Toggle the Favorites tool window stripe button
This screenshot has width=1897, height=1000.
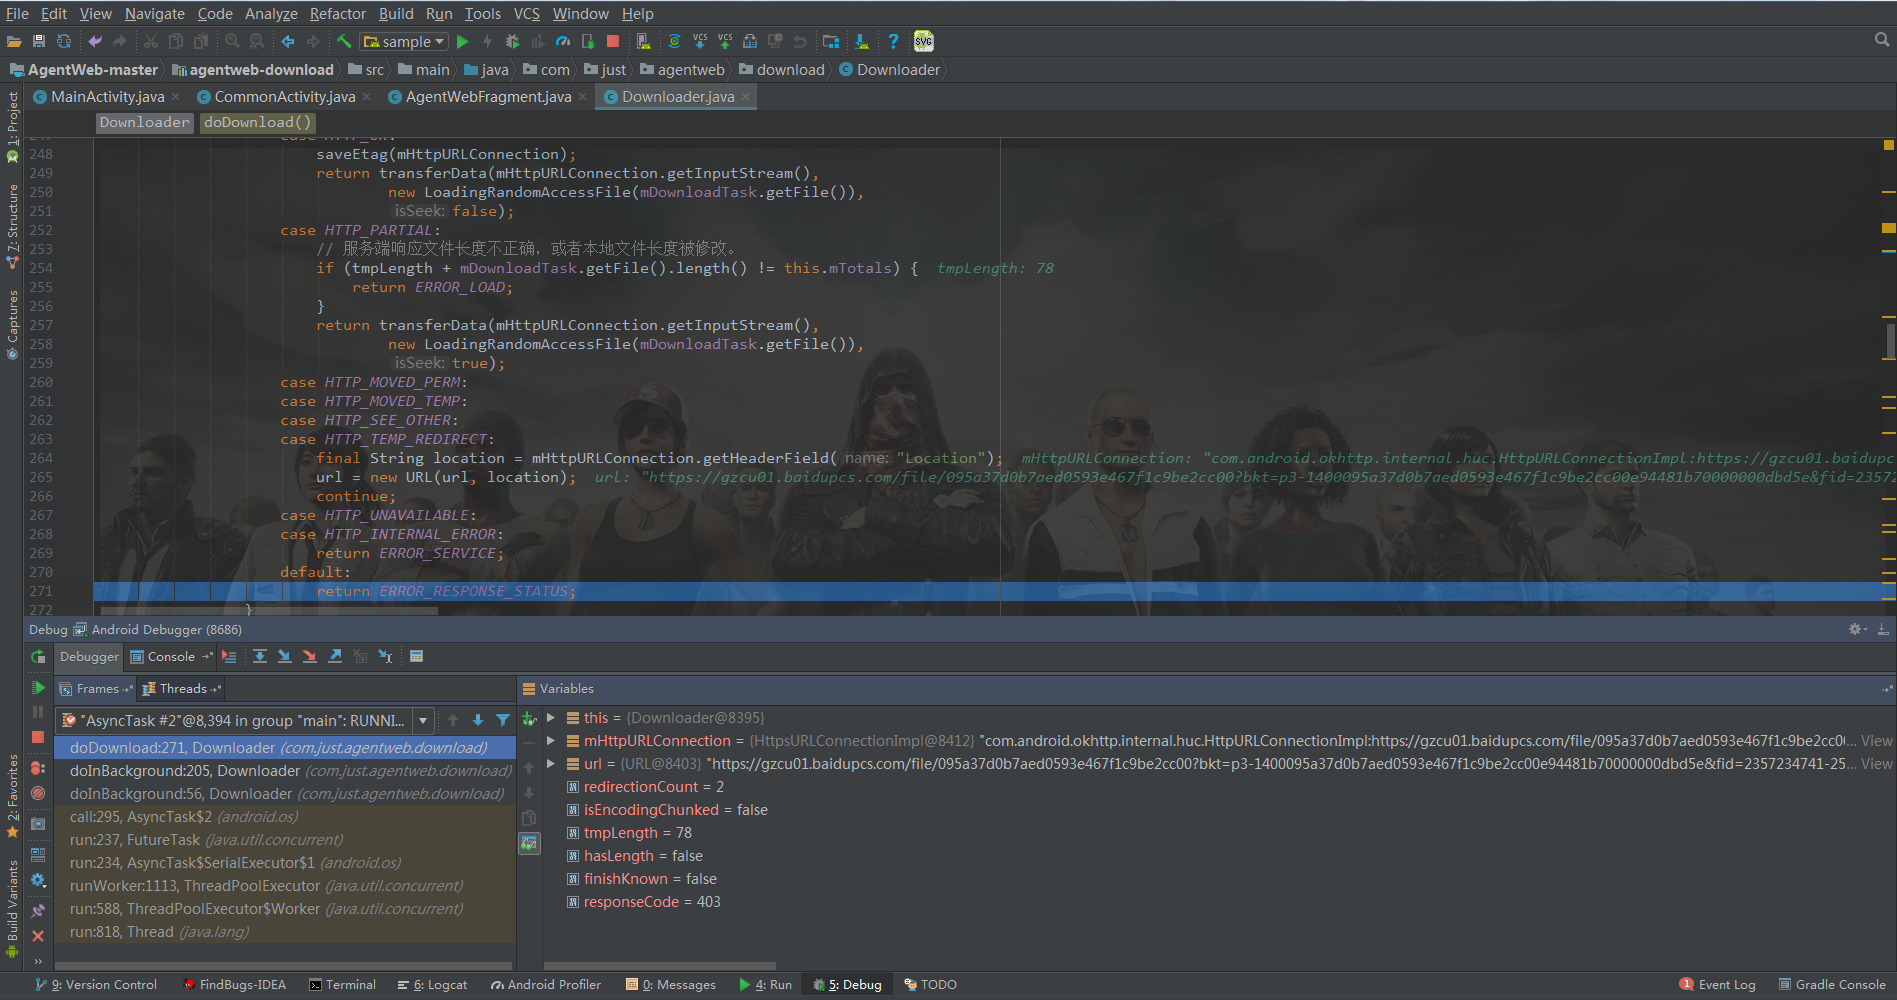(x=12, y=796)
